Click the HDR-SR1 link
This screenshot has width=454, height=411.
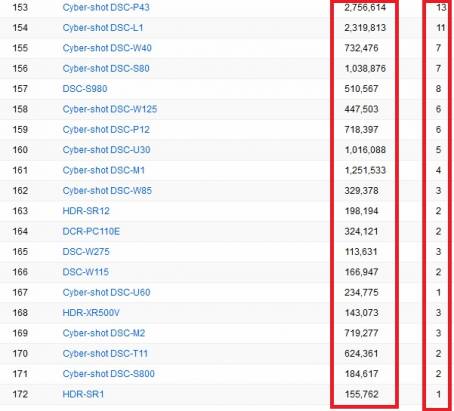tap(83, 394)
